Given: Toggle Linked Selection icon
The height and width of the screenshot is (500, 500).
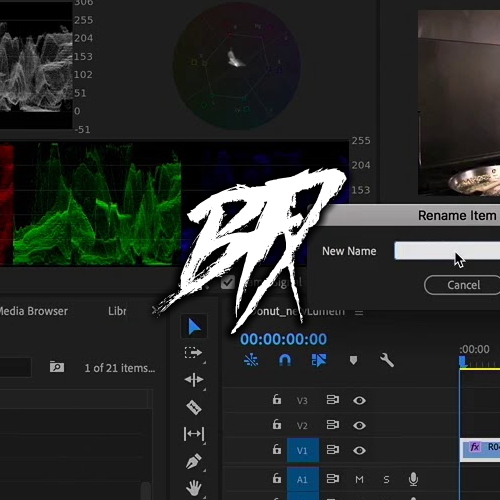Looking at the screenshot, I should [x=319, y=360].
